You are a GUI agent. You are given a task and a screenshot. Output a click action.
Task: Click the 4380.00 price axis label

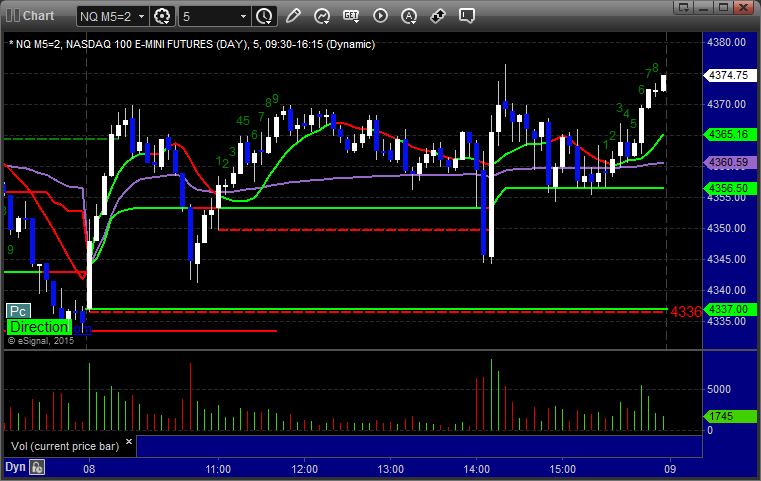(727, 42)
